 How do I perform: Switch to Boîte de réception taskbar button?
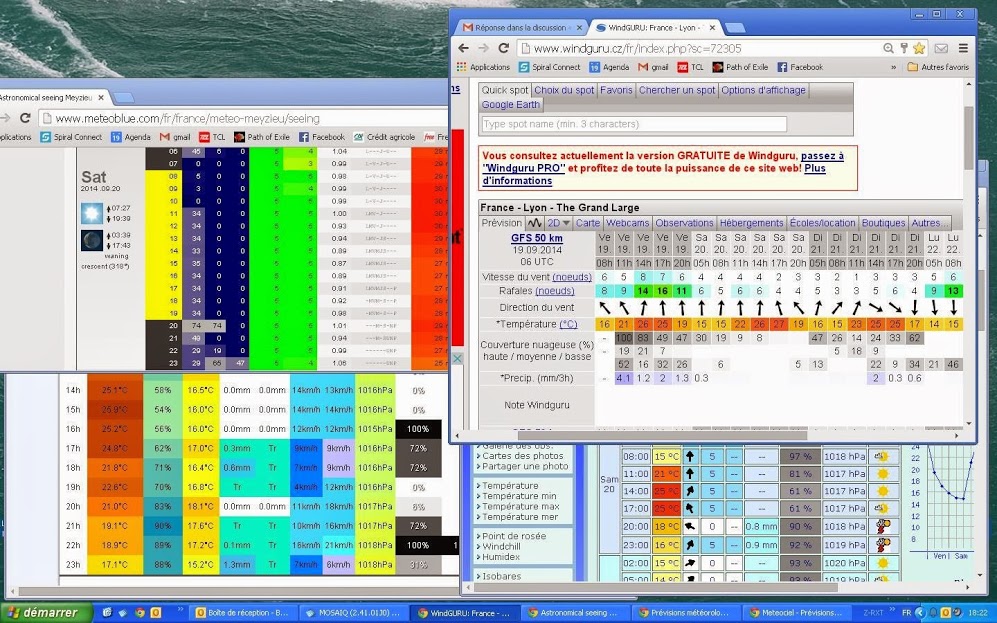tap(243, 613)
